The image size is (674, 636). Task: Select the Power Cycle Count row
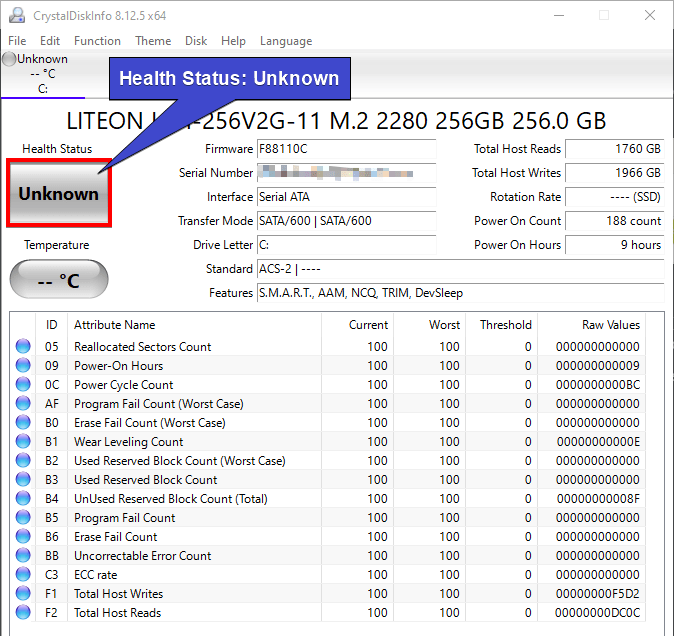(x=124, y=385)
